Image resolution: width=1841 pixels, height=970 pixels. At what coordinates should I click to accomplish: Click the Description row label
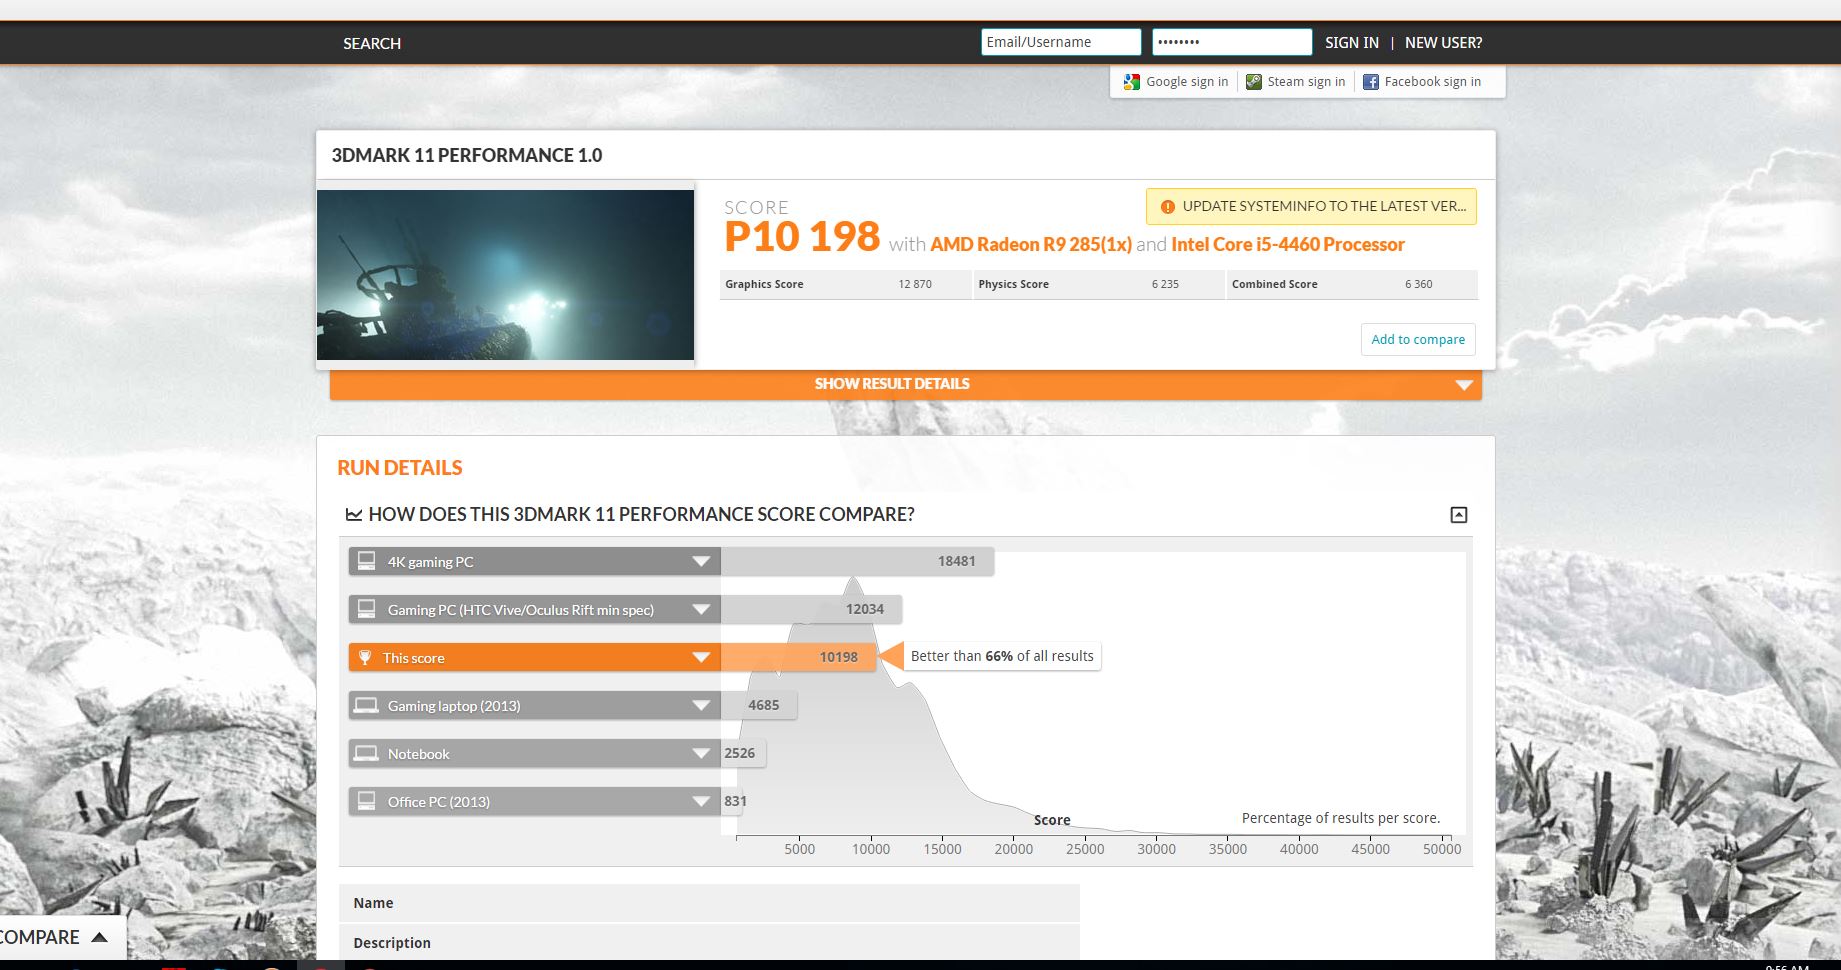tap(392, 944)
